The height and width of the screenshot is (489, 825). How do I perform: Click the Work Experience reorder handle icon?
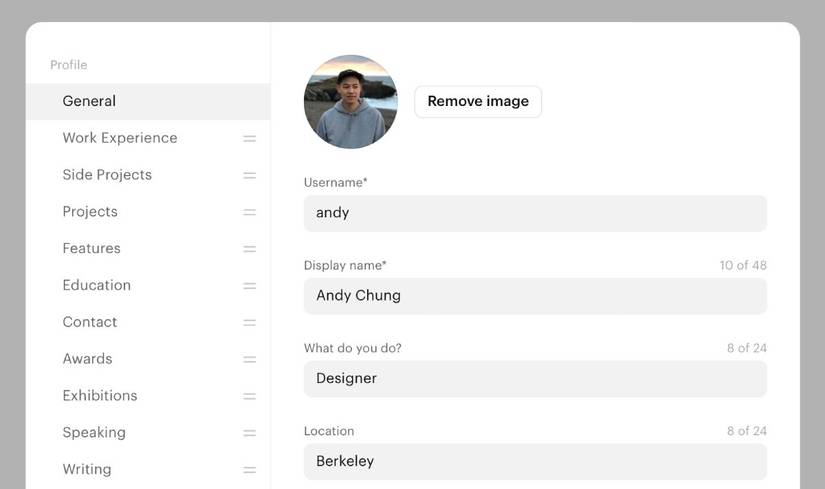pyautogui.click(x=249, y=138)
